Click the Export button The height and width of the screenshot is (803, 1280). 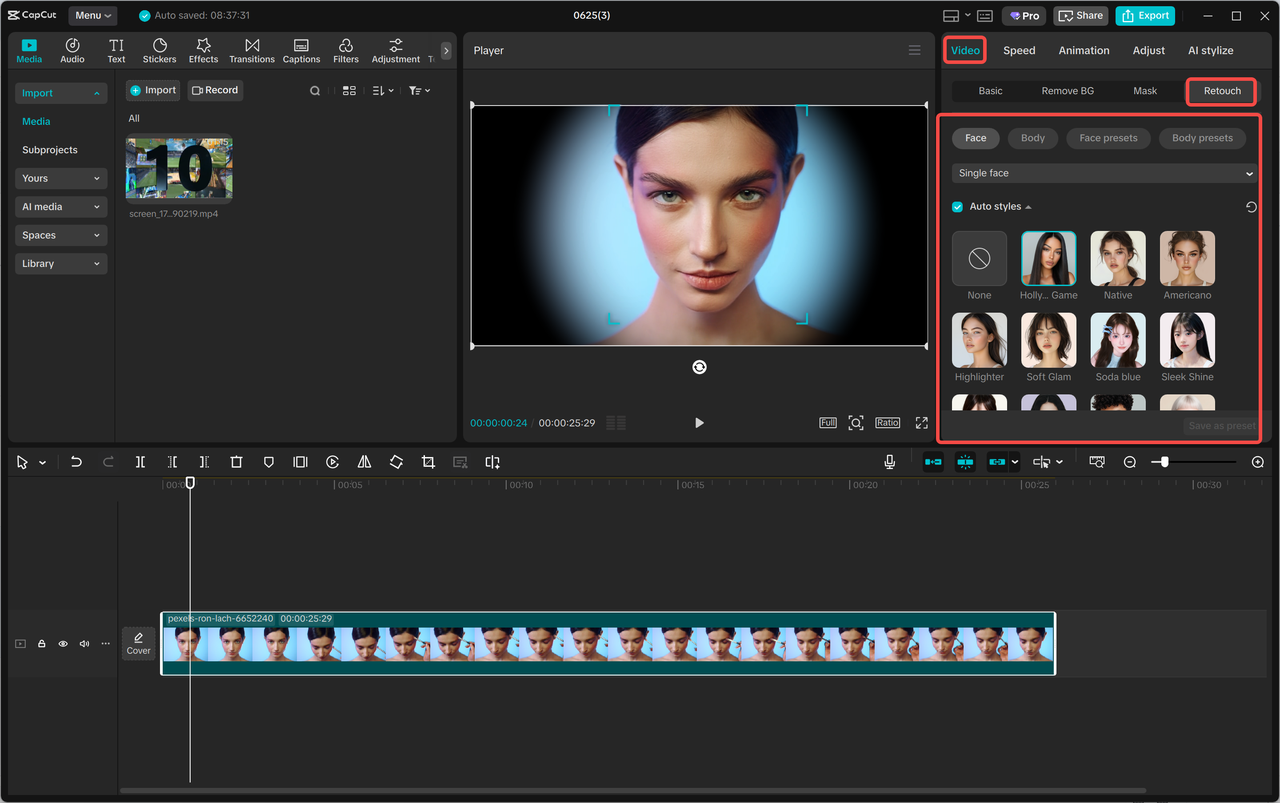coord(1145,15)
